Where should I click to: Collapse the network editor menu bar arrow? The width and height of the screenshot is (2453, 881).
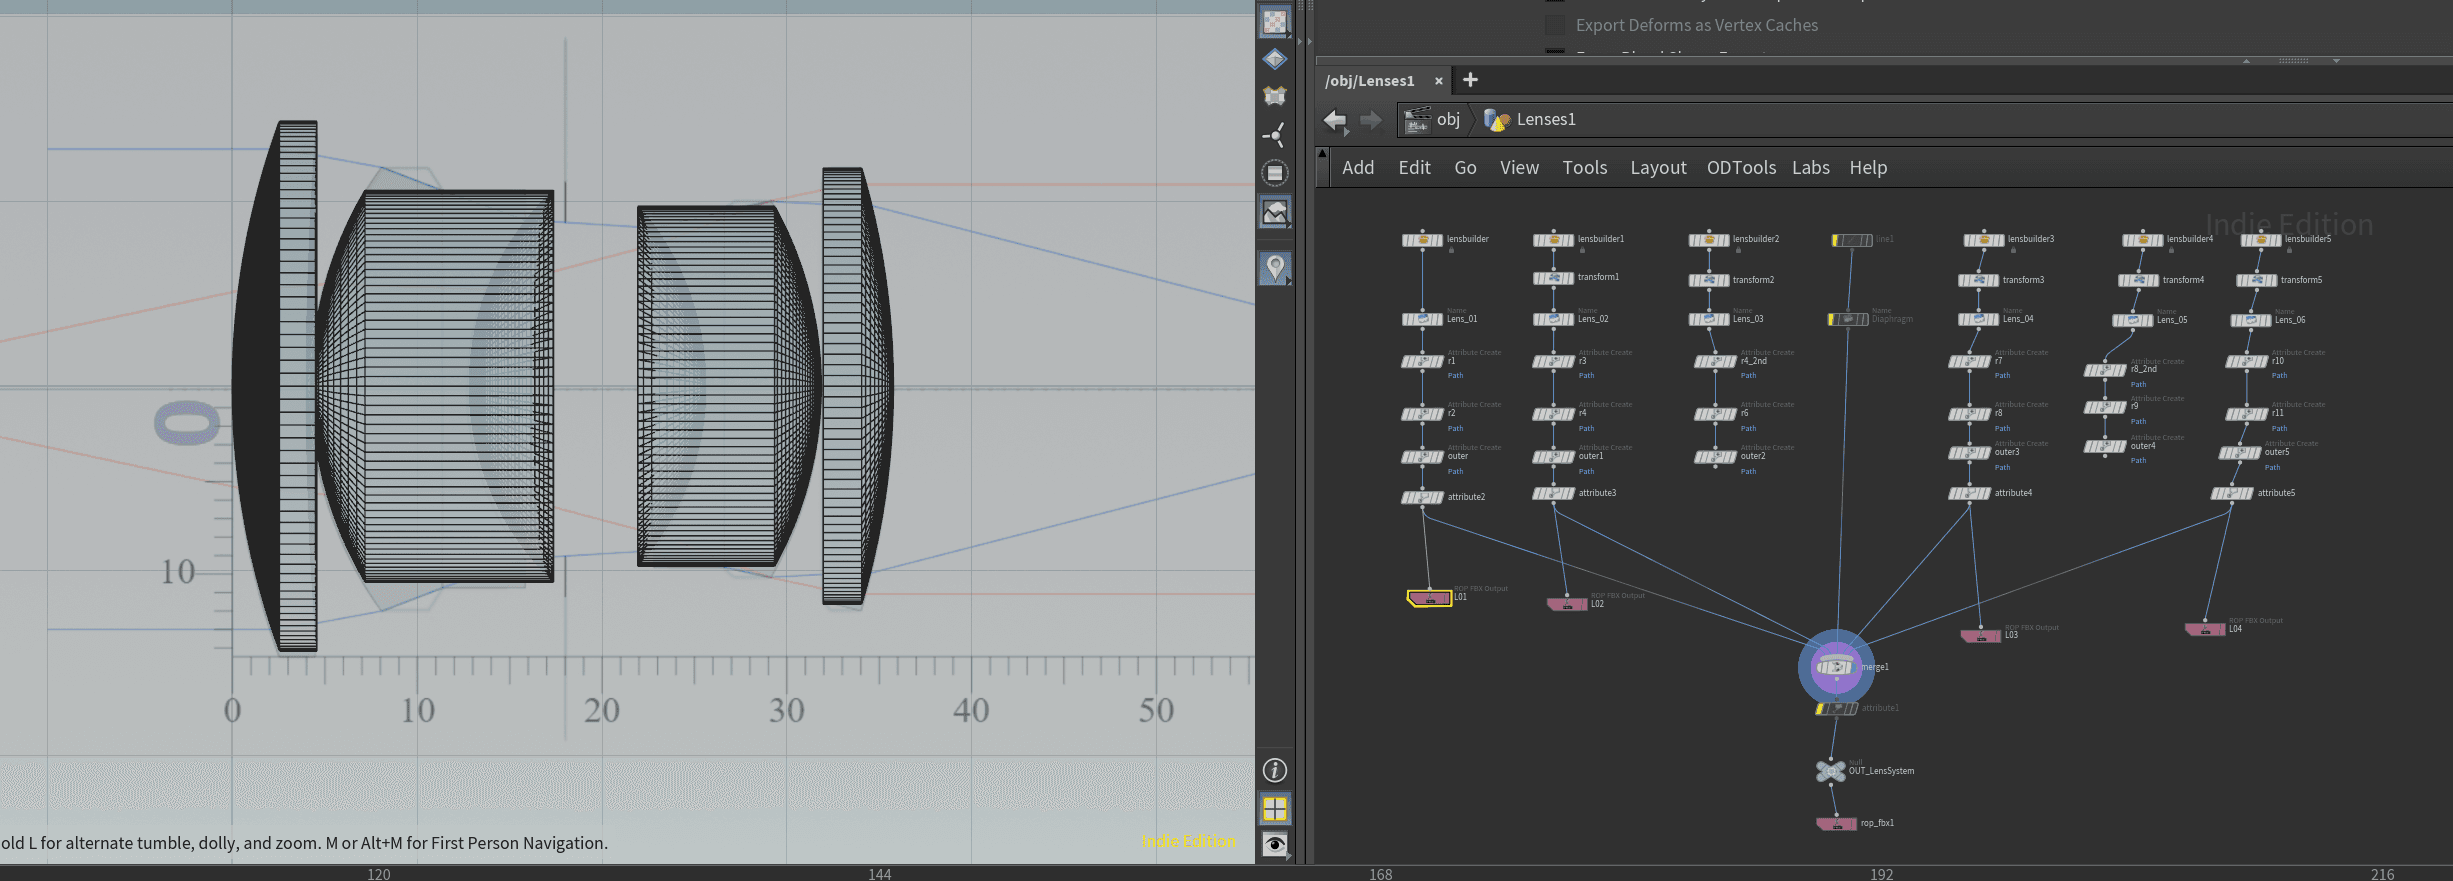coord(1322,155)
